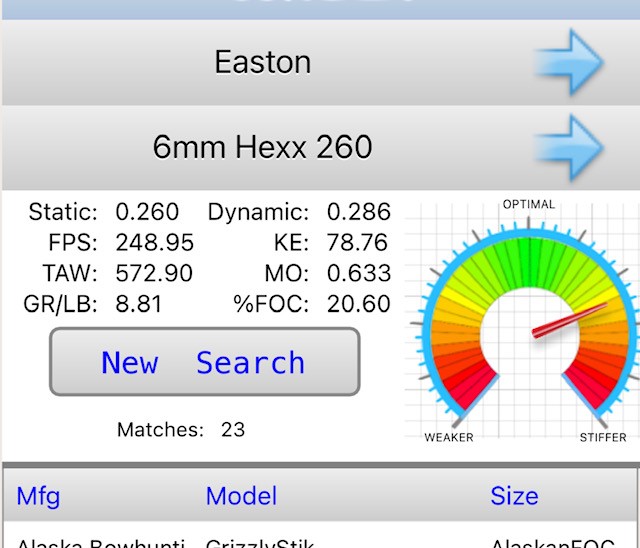Select the GR/LB value 8.81
This screenshot has width=640, height=548.
click(139, 304)
